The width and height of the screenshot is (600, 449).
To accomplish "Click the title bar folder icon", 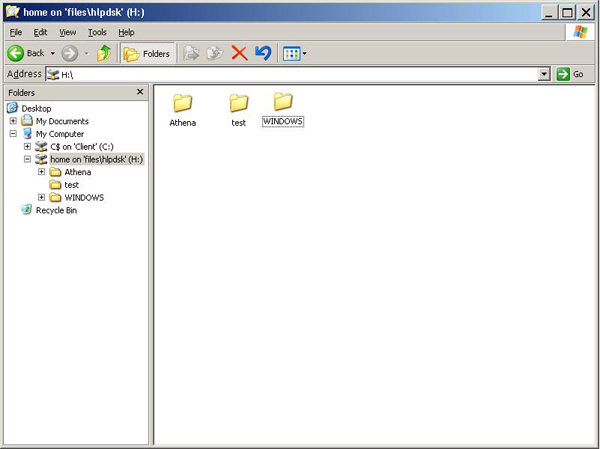I will pyautogui.click(x=12, y=12).
